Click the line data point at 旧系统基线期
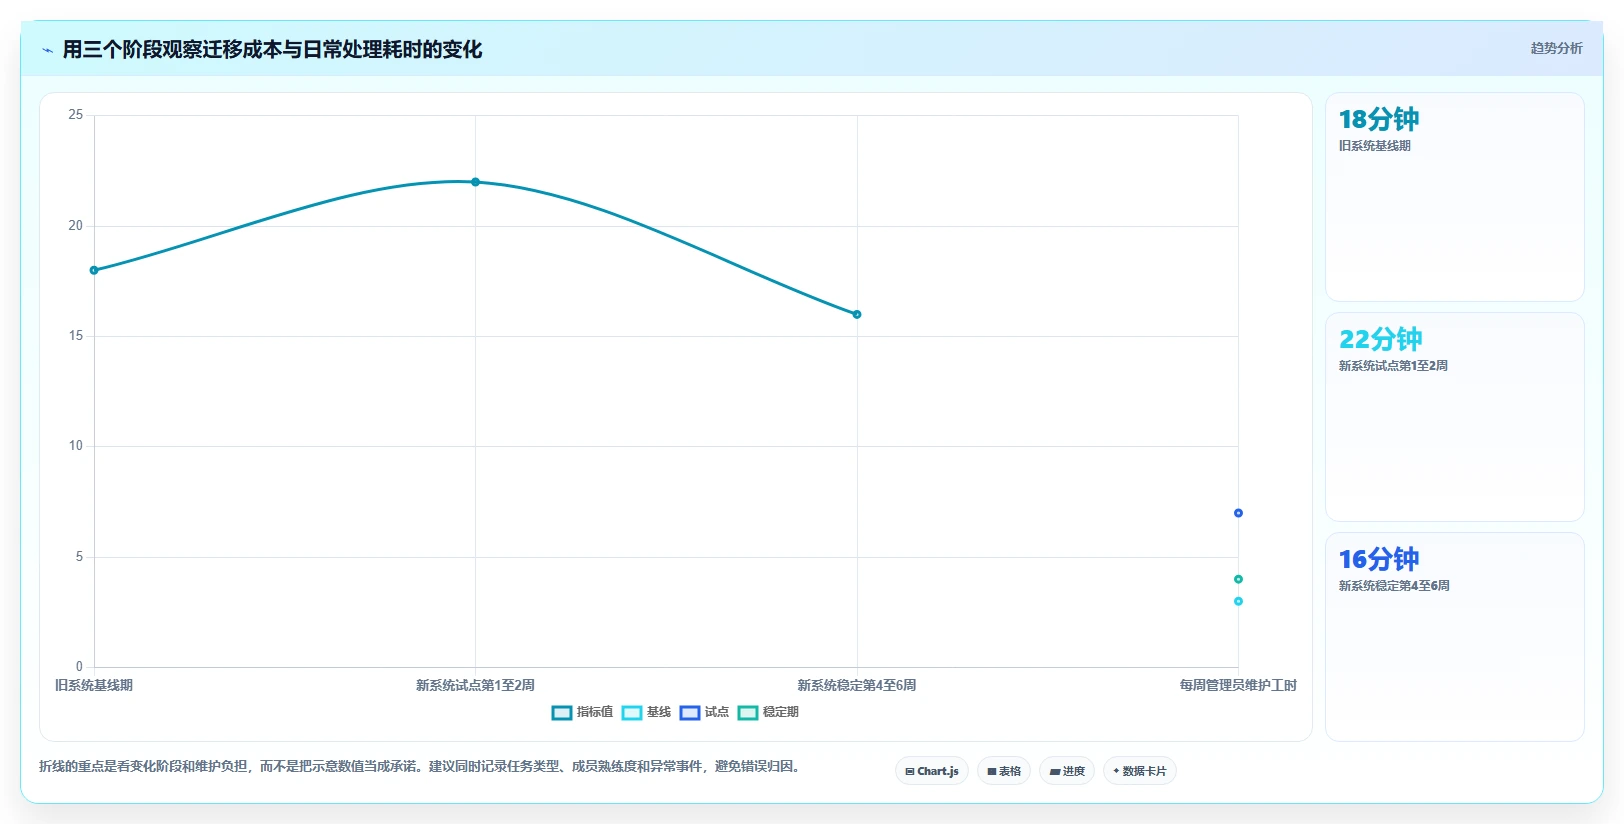Image resolution: width=1624 pixels, height=824 pixels. (94, 270)
